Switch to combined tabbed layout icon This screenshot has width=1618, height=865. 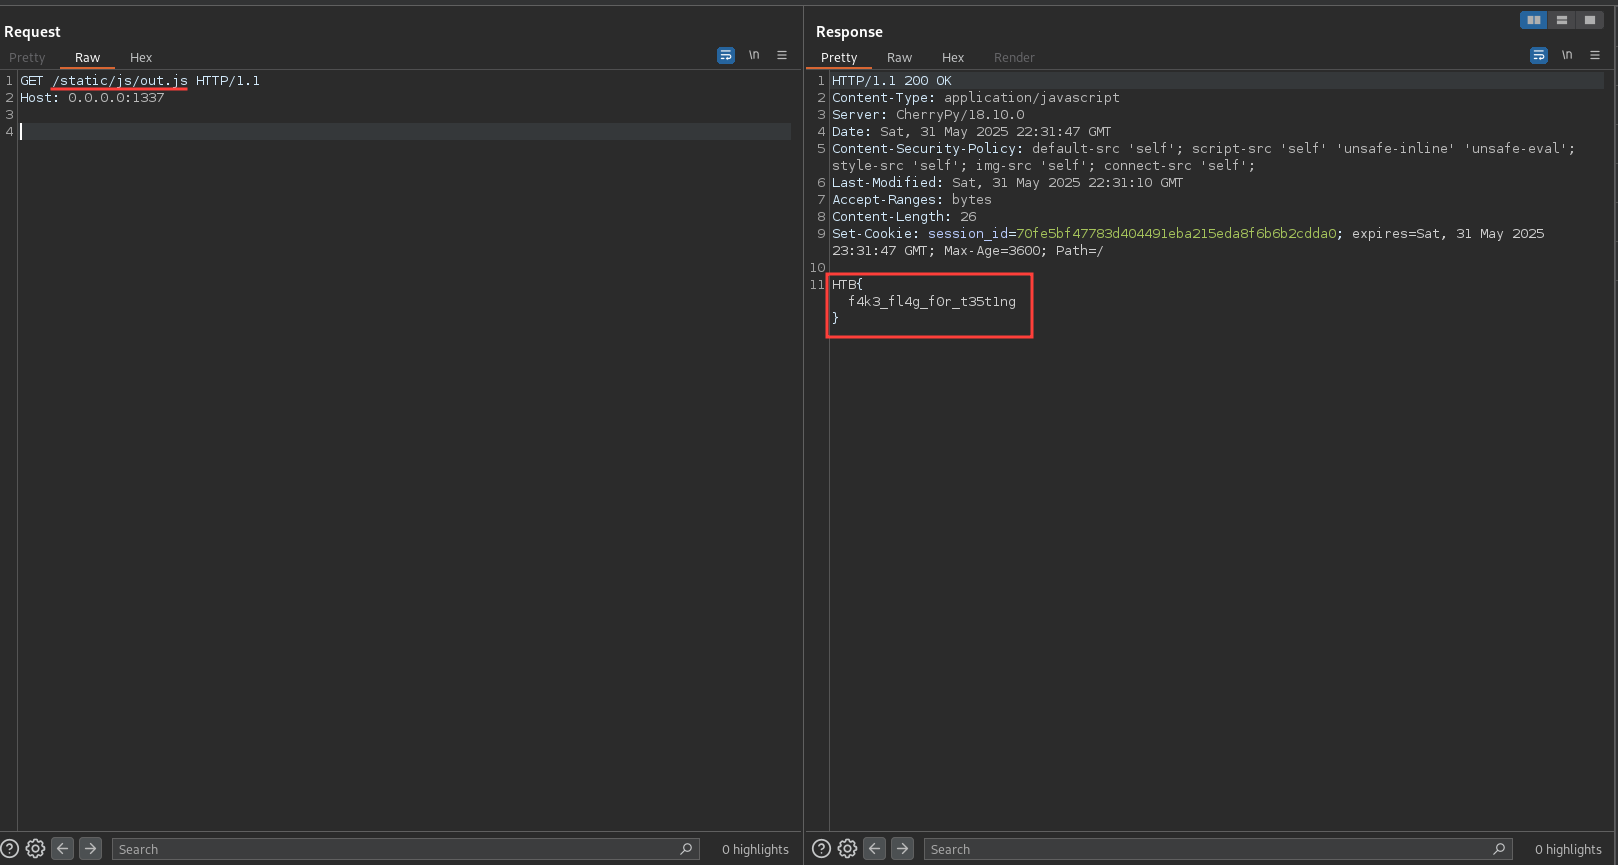click(1589, 20)
